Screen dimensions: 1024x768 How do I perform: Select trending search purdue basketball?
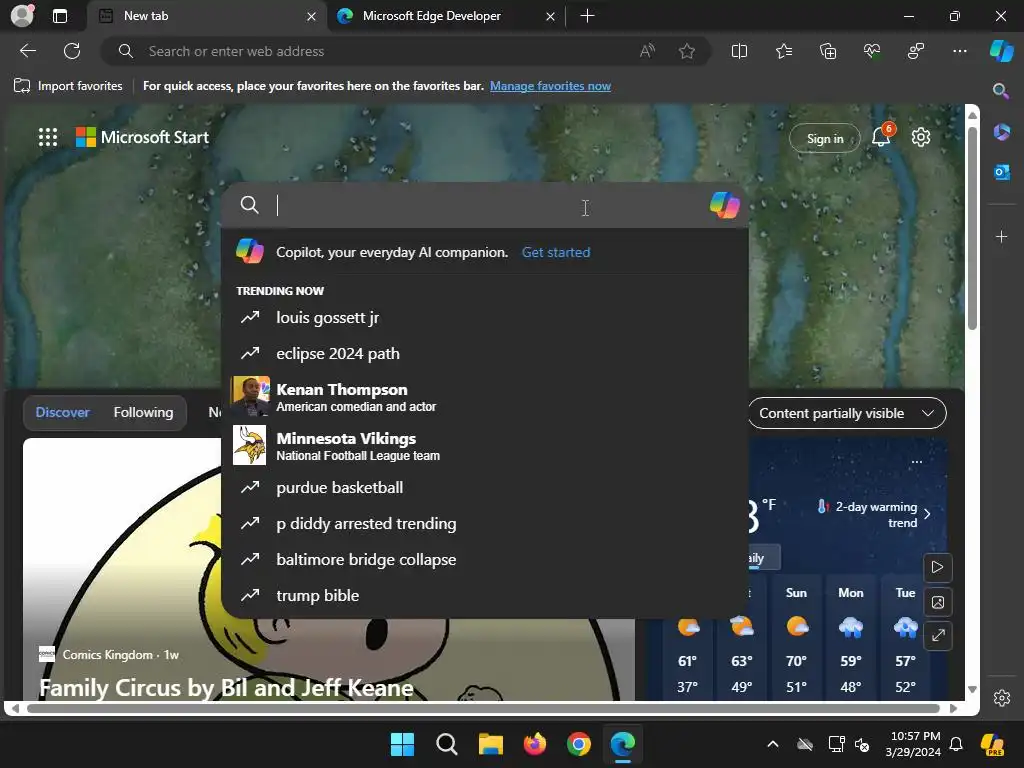[485, 487]
